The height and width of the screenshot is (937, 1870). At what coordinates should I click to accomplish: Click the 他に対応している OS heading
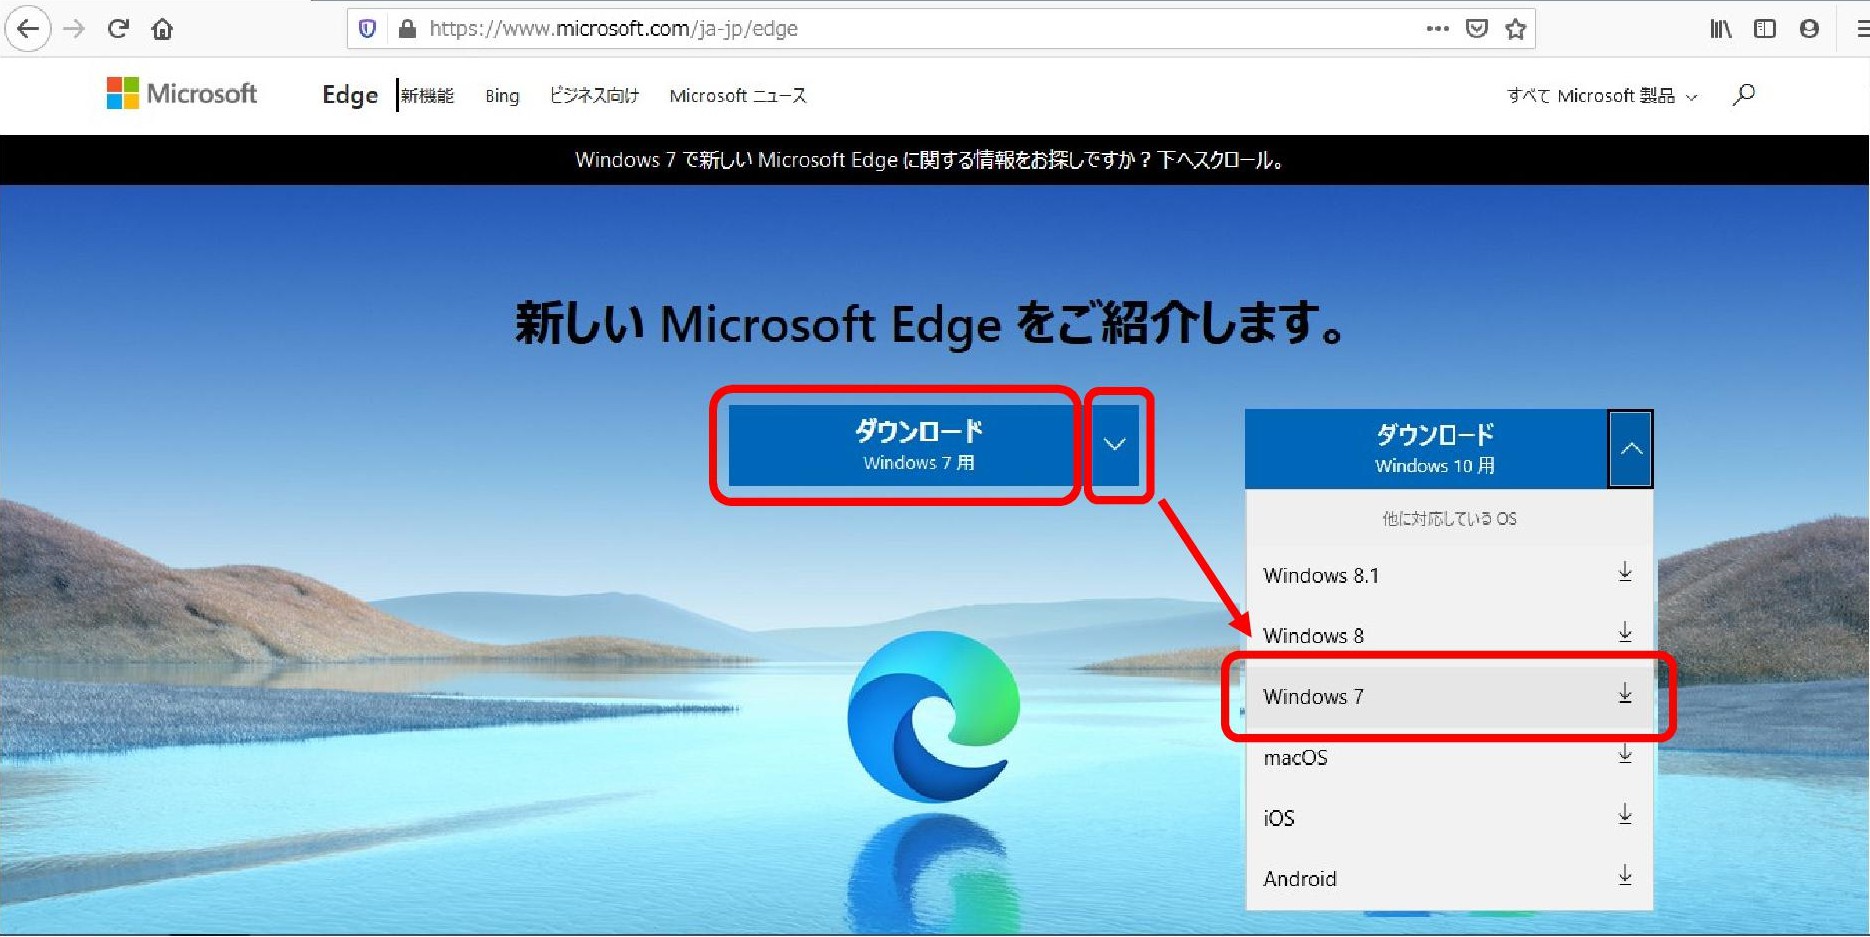[x=1449, y=518]
